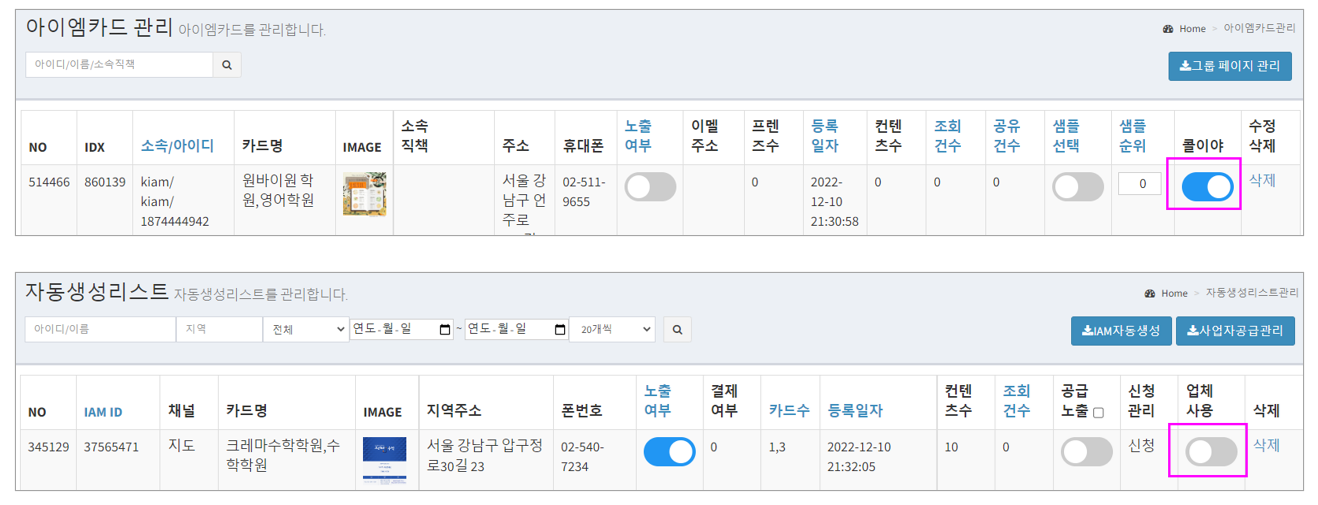Image resolution: width=1318 pixels, height=505 pixels.
Task: Go Home from 자동생성리스트관리 breadcrumb
Action: coord(1174,293)
